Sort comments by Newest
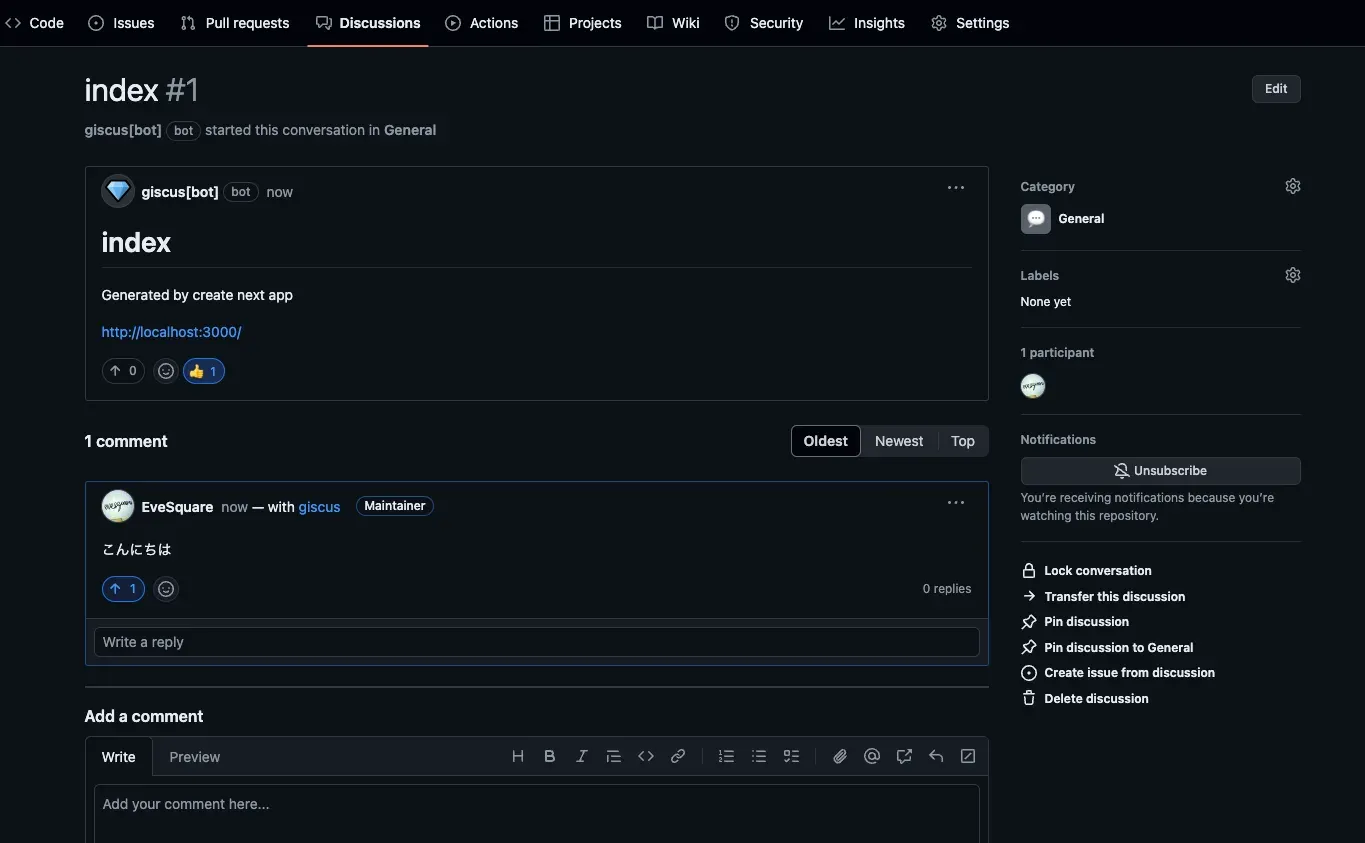Image resolution: width=1365 pixels, height=843 pixels. pos(899,441)
